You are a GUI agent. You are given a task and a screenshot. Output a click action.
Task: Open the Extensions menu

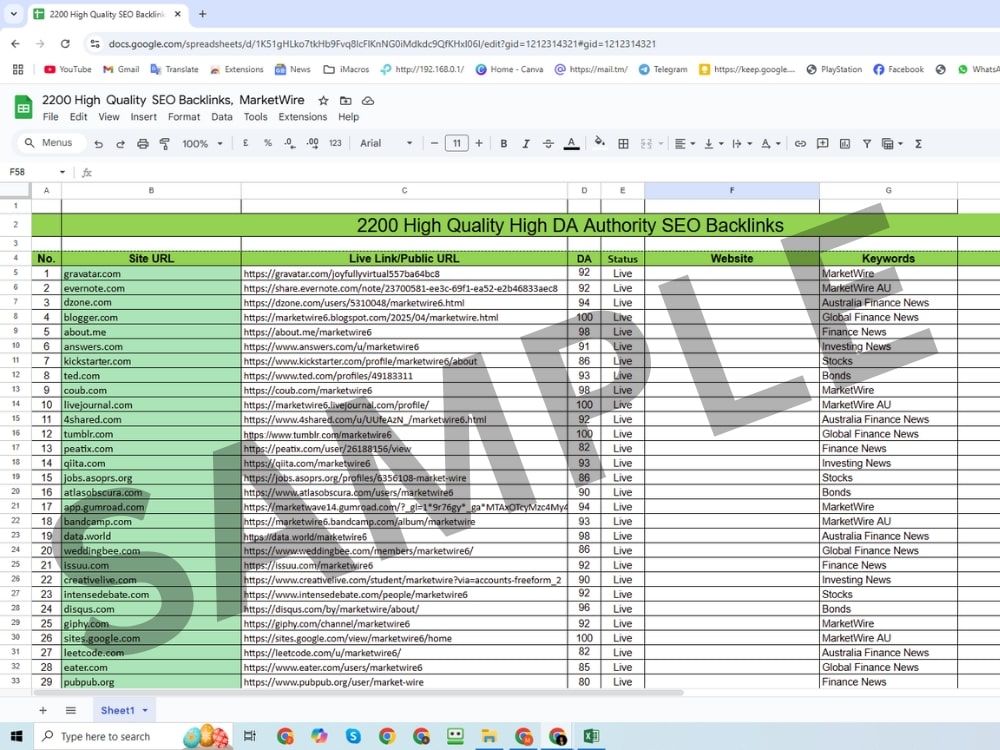(302, 117)
